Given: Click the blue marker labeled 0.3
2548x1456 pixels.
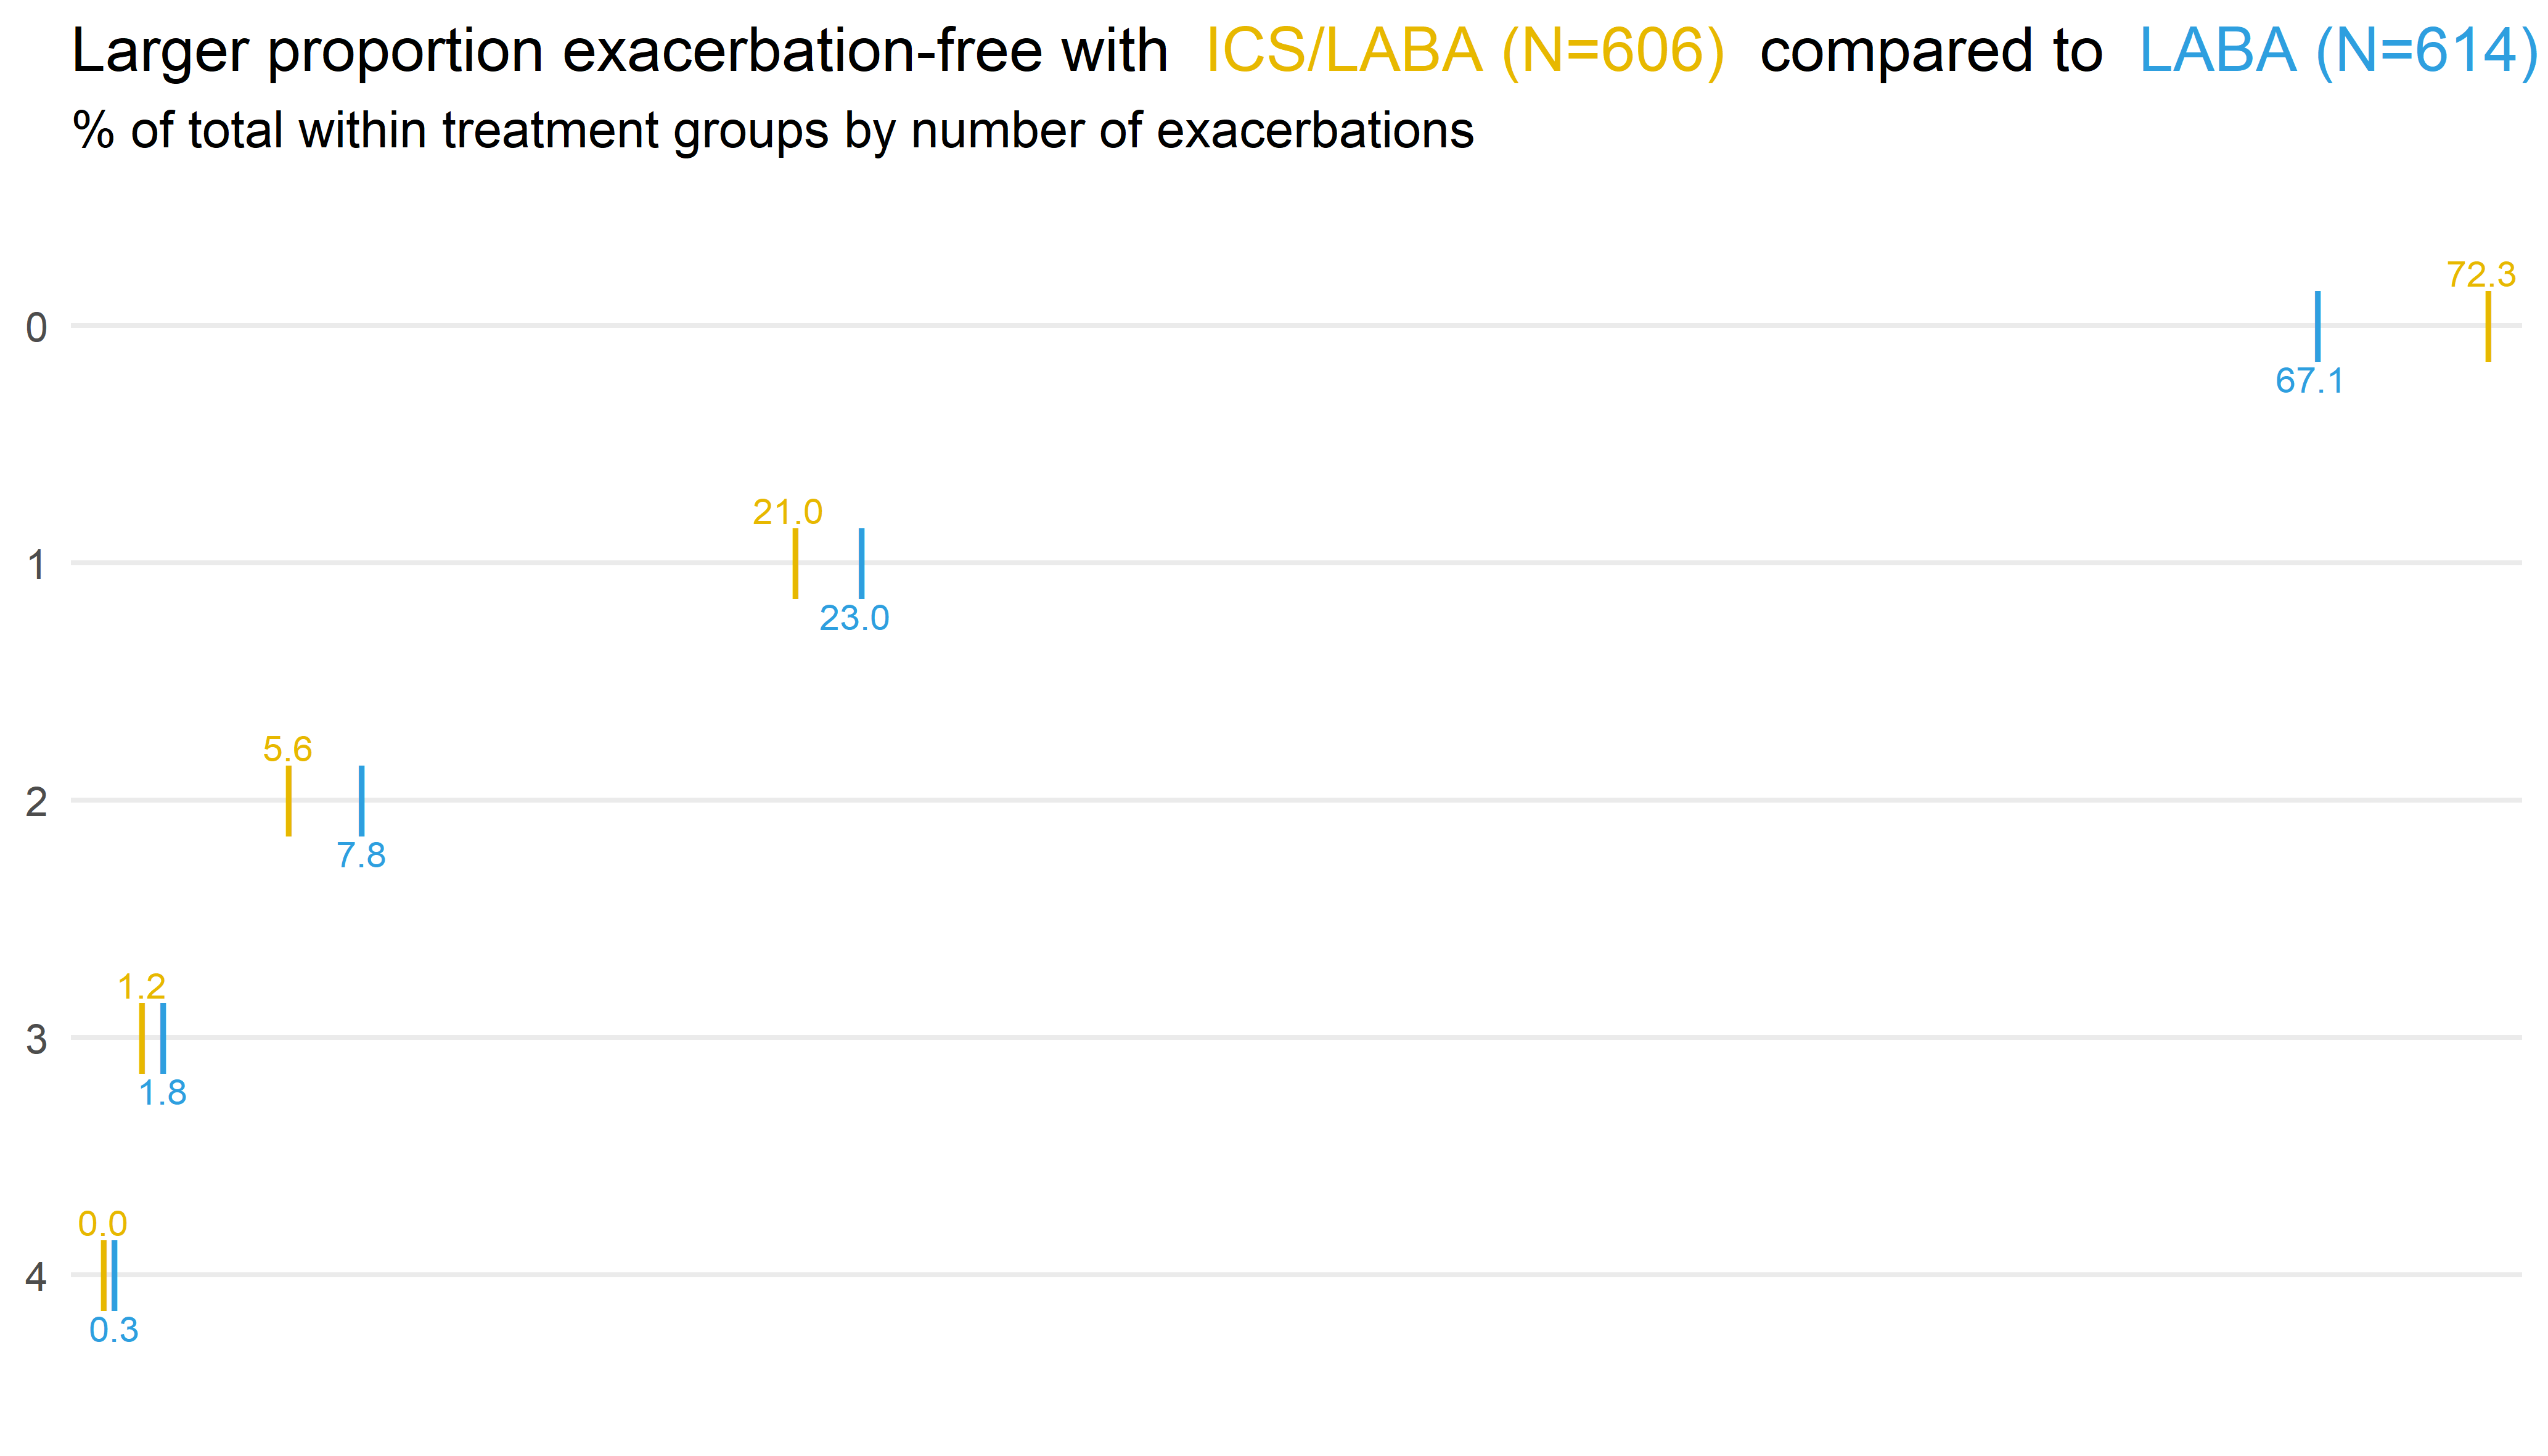Looking at the screenshot, I should pyautogui.click(x=115, y=1275).
